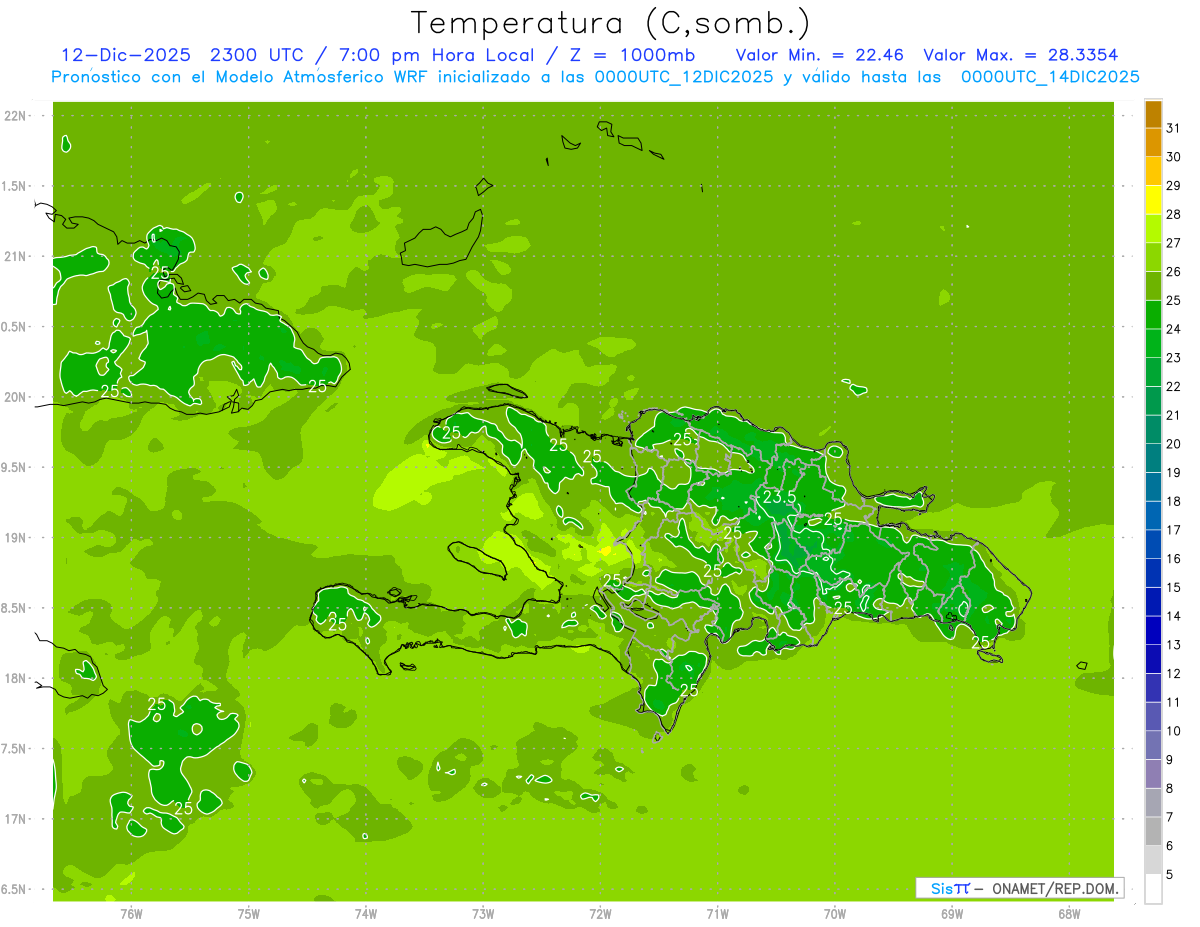Click the color scale value "10"
Screen dimensions: 1200x927
[x=1174, y=731]
